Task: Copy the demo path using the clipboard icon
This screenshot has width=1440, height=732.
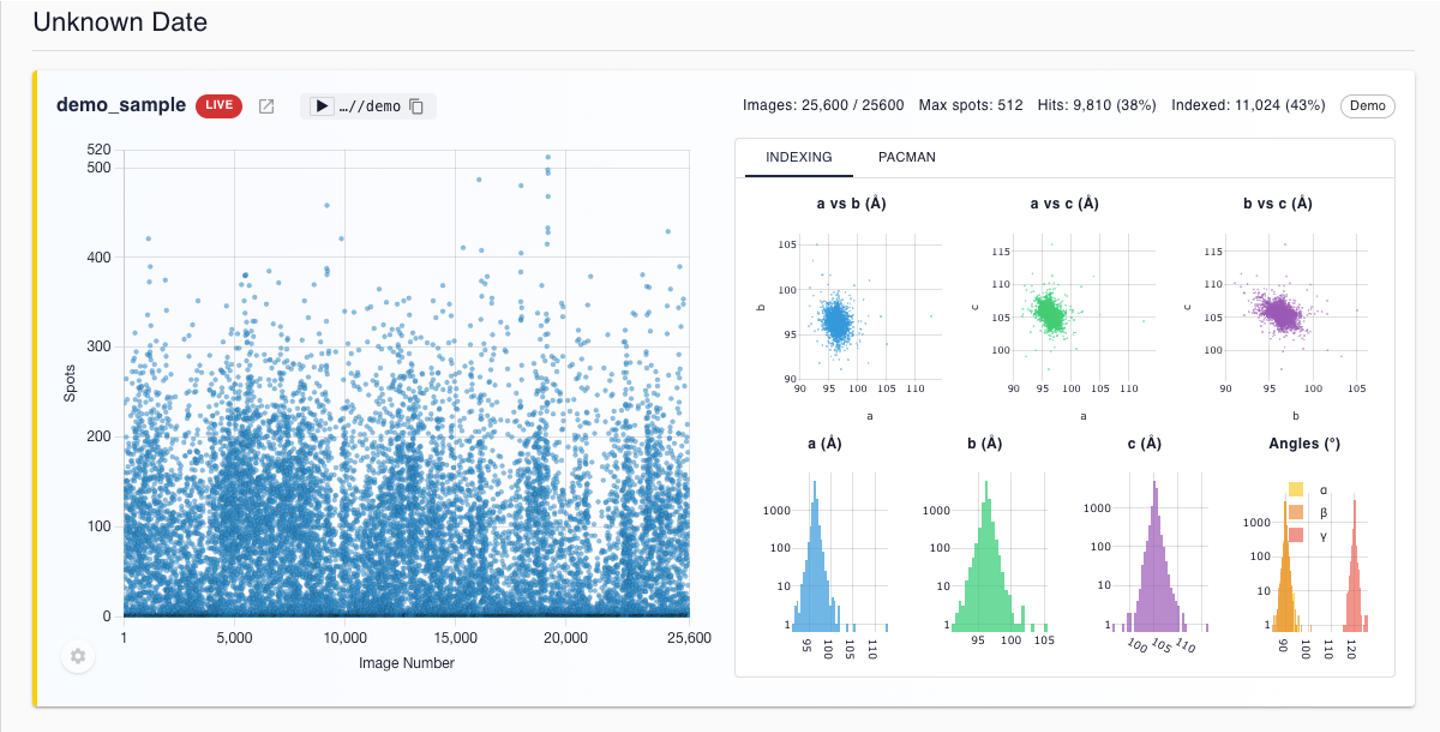Action: click(x=417, y=106)
